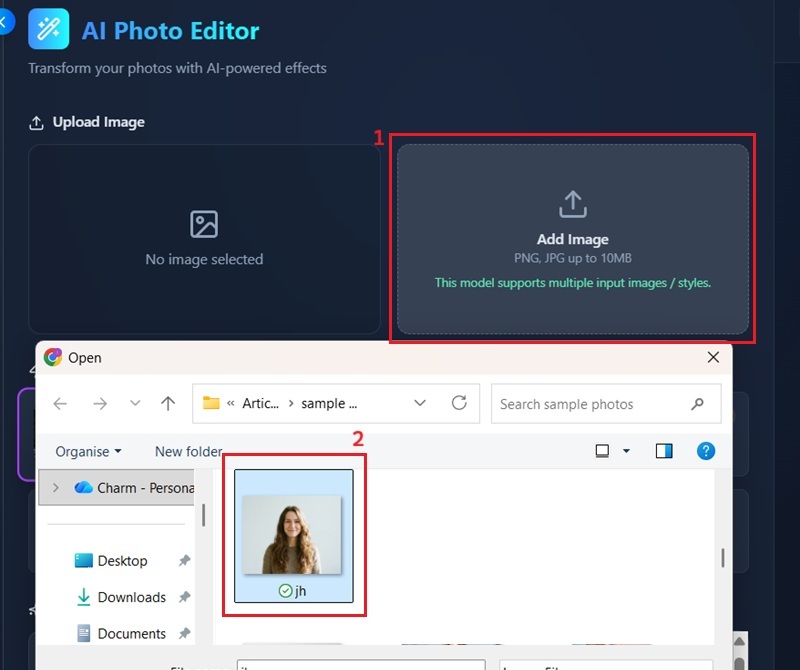Screen dimensions: 800x670
Task: Click the upload icon next to Upload Image
Action: [x=36, y=123]
